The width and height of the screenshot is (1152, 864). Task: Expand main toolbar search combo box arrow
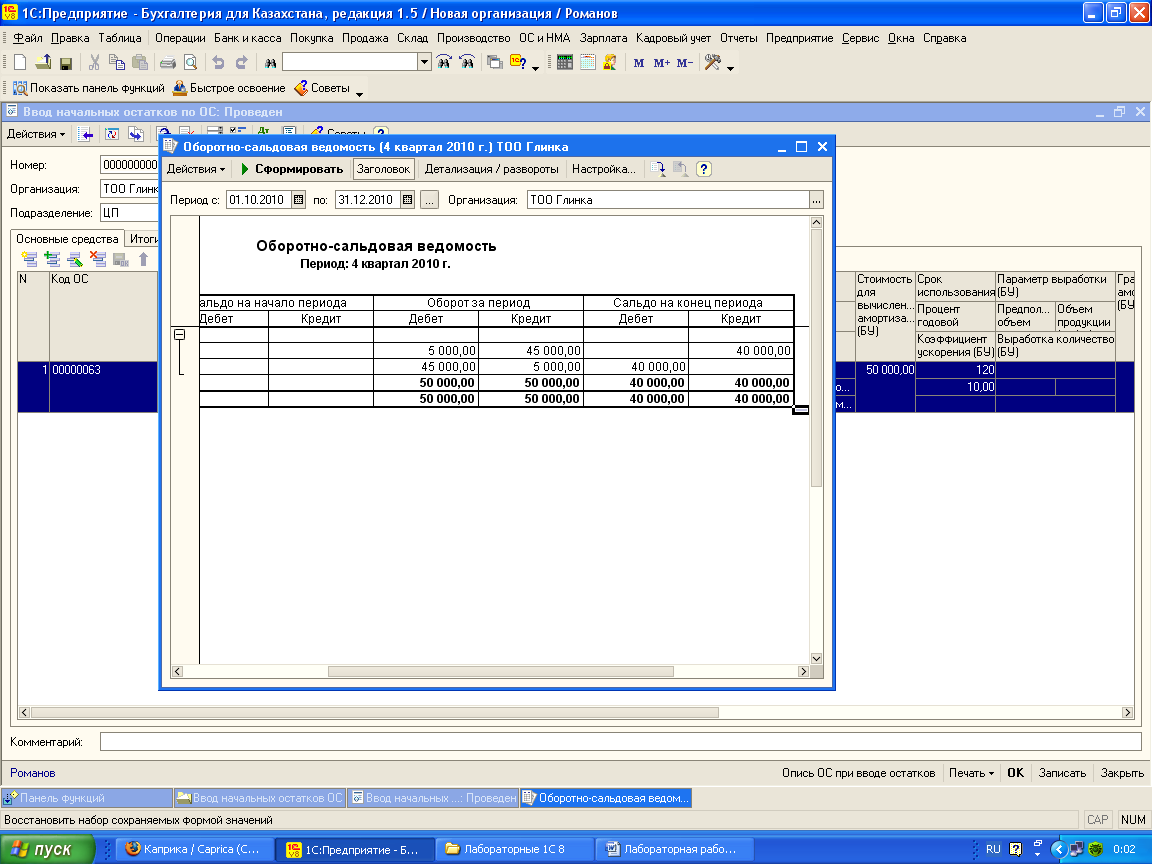click(x=424, y=62)
